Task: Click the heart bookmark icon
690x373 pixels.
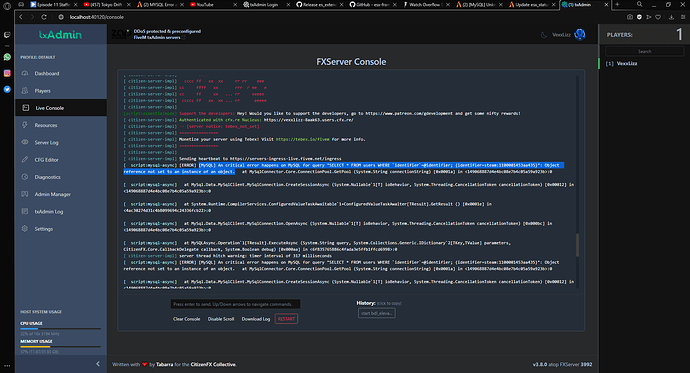Action: 658,17
